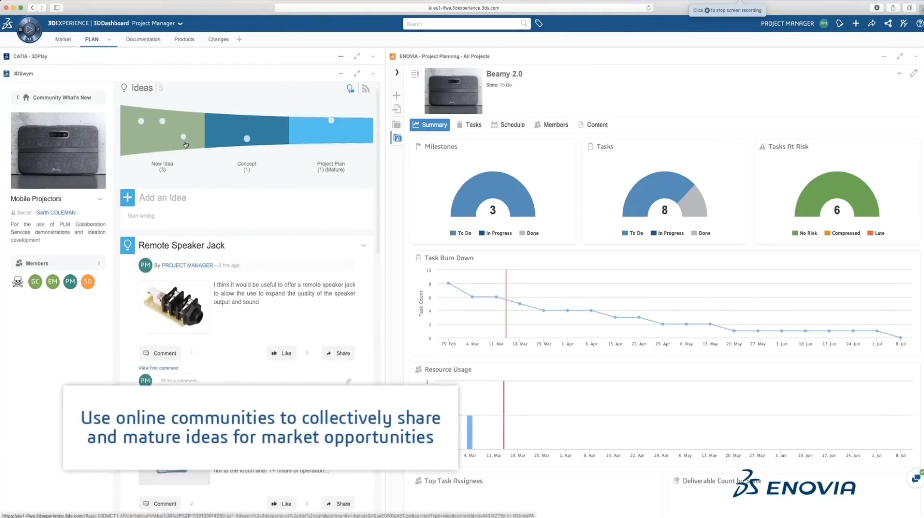Open Garth COLEMAN profile link
This screenshot has width=924, height=518.
pos(56,213)
